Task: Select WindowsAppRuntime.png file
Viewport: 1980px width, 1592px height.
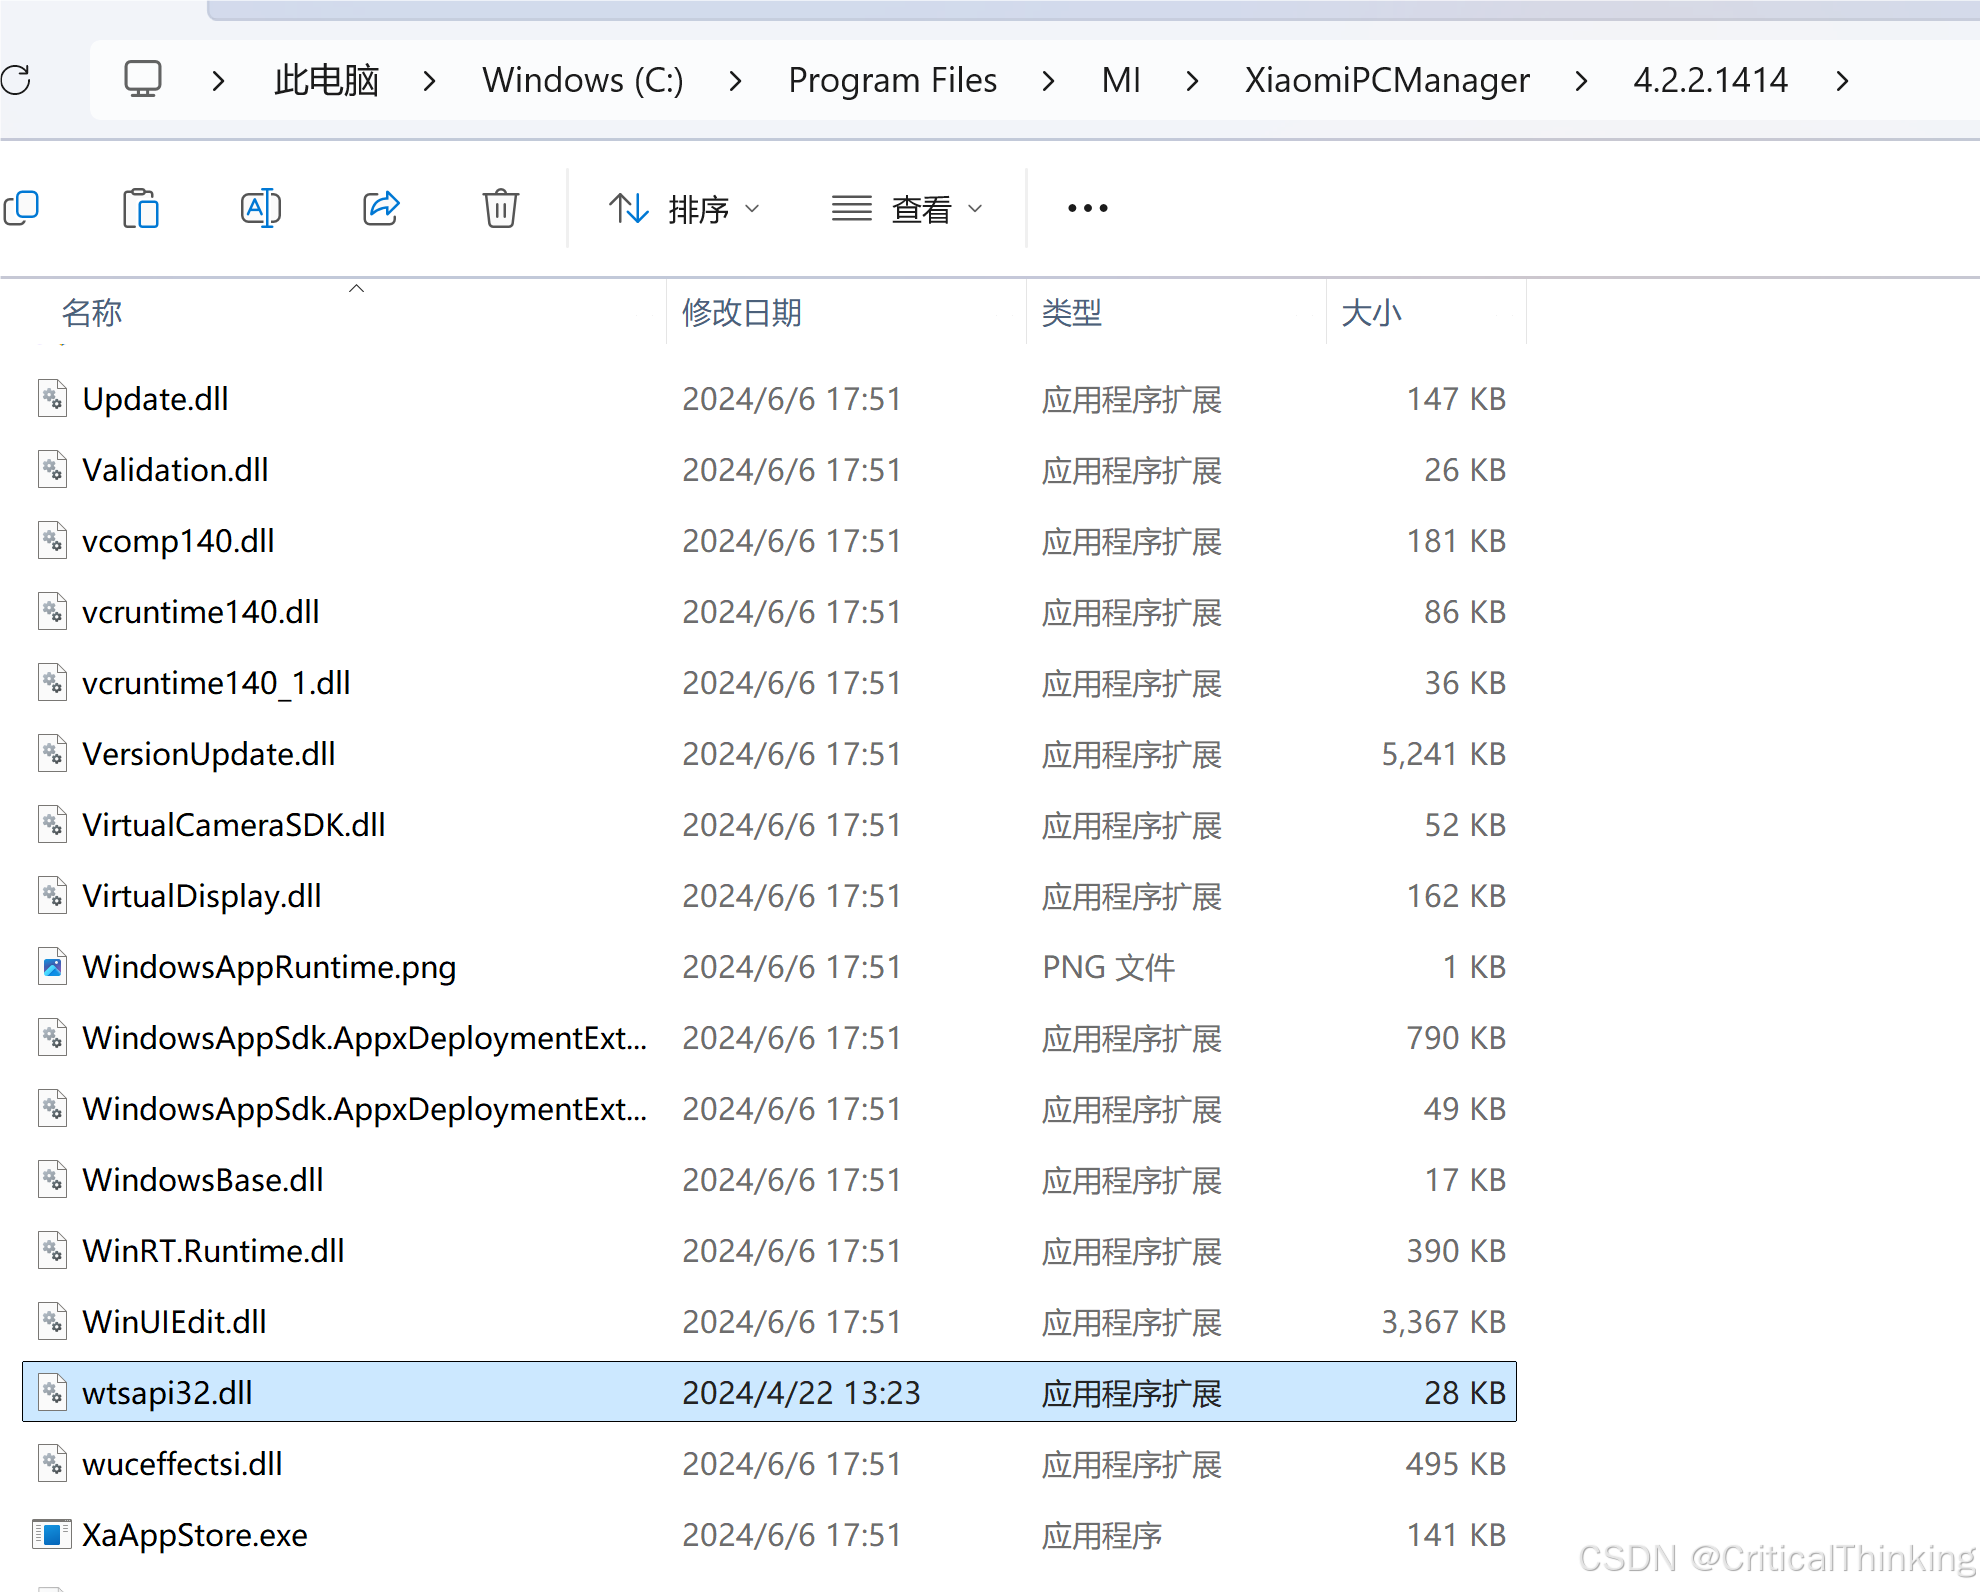Action: coord(268,967)
